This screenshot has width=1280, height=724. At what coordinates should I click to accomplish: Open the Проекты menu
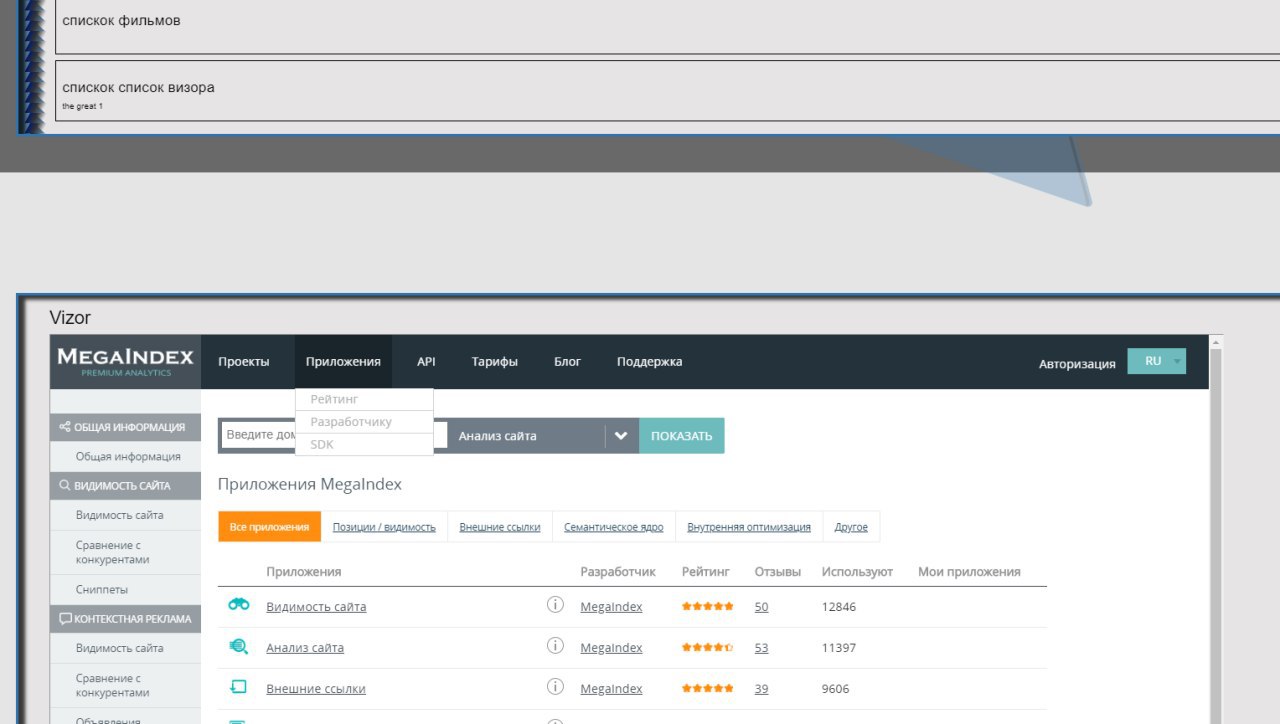pyautogui.click(x=244, y=362)
